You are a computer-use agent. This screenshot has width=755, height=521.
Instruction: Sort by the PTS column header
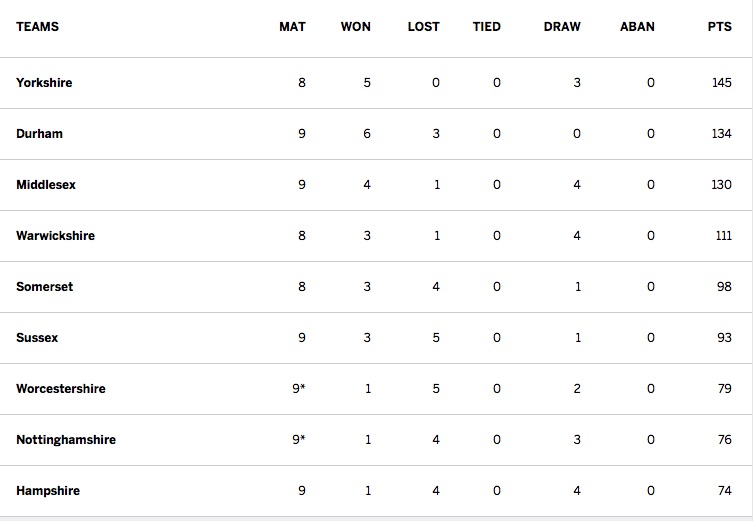pyautogui.click(x=719, y=27)
